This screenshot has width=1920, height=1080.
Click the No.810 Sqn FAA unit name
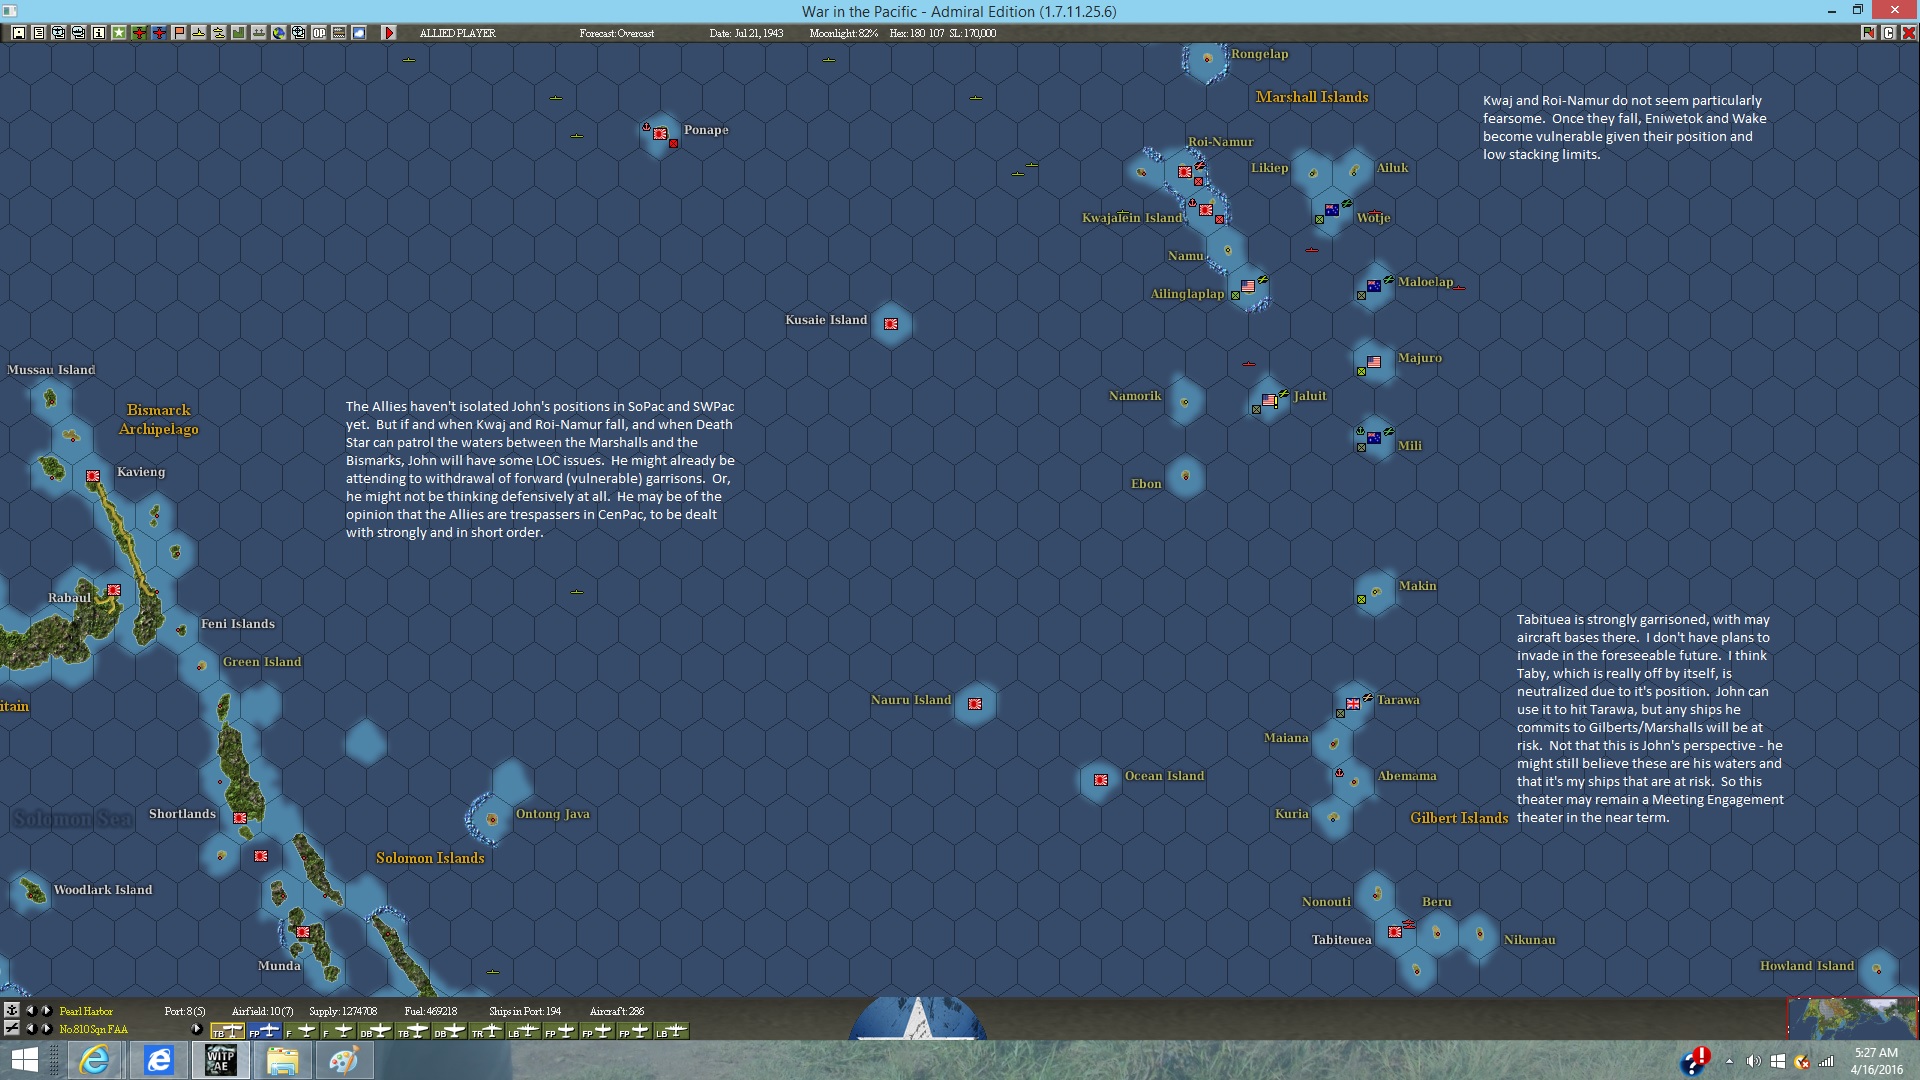click(x=93, y=1029)
